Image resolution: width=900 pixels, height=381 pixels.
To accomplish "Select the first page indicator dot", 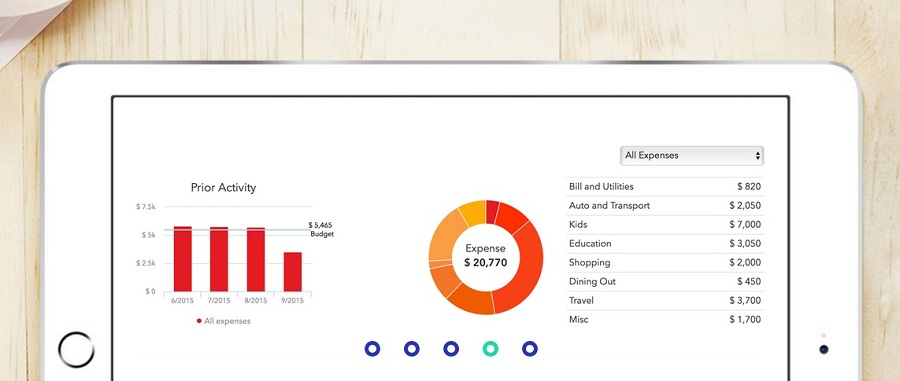I will (x=372, y=348).
